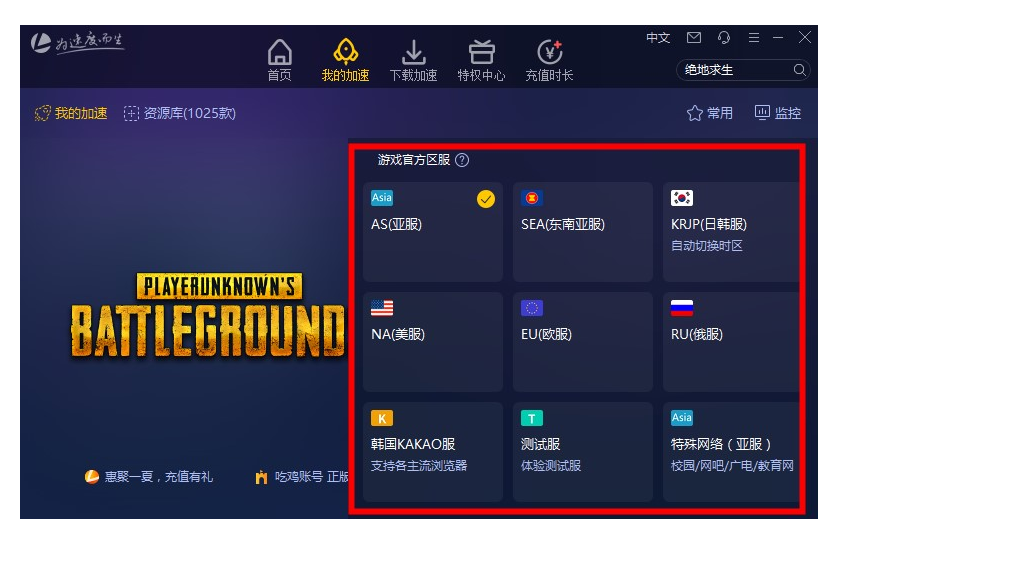This screenshot has width=1035, height=580.
Task: Open 下载加速 download boost icon
Action: click(413, 57)
